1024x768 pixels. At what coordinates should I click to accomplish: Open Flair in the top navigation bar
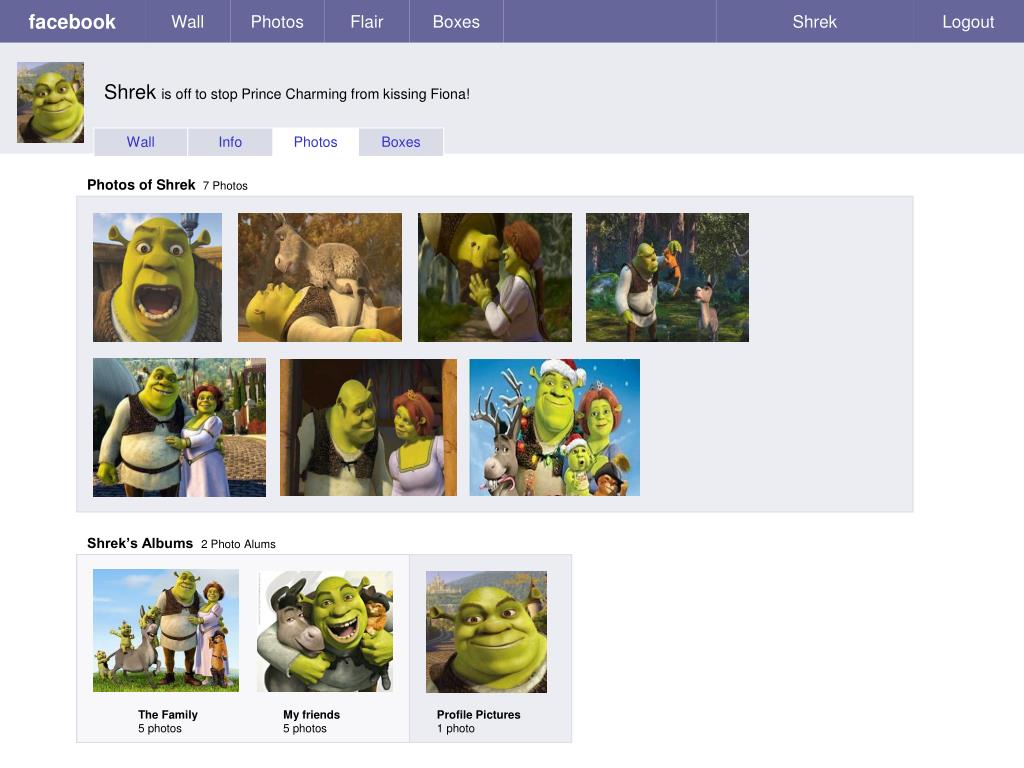click(x=366, y=22)
